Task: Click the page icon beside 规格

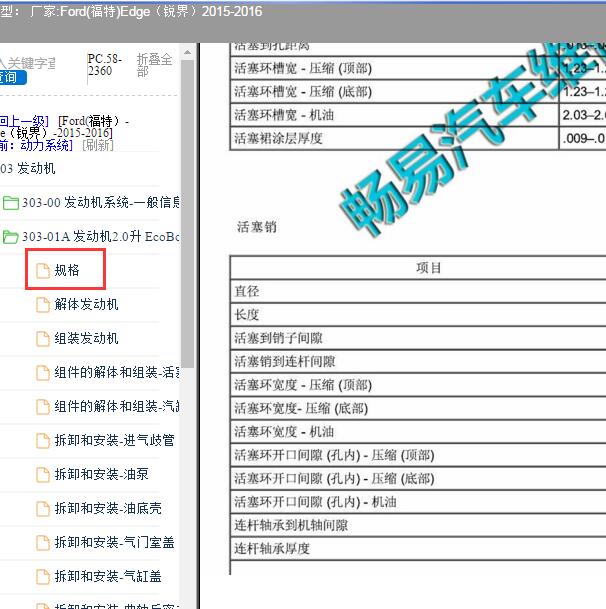Action: (x=43, y=270)
